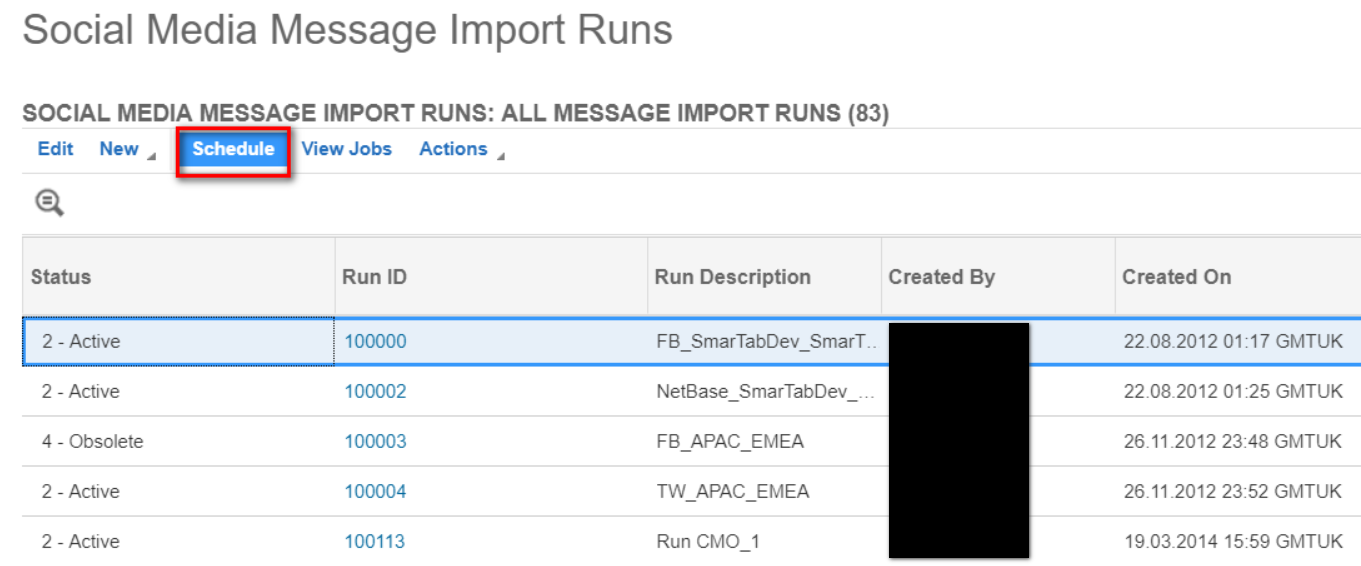This screenshot has height=566, width=1361.
Task: Select the Run CMO_1 description cell
Action: (x=708, y=541)
